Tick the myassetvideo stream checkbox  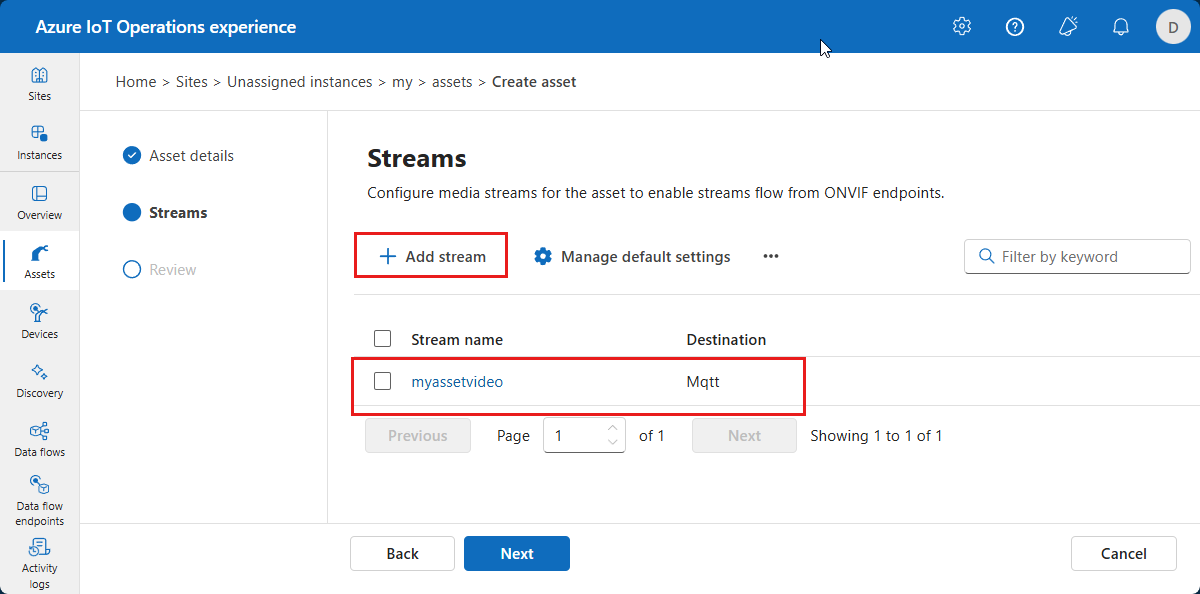(382, 381)
